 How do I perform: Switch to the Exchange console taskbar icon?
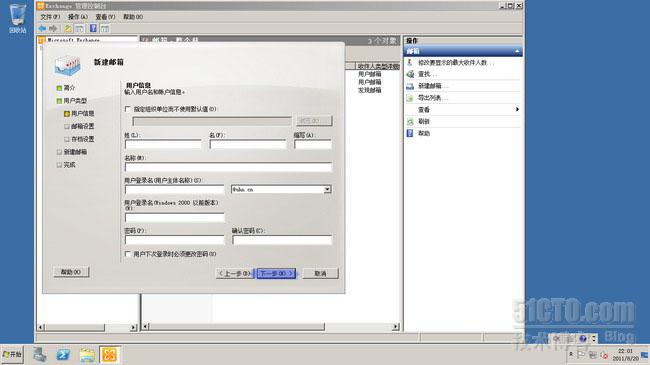[110, 355]
